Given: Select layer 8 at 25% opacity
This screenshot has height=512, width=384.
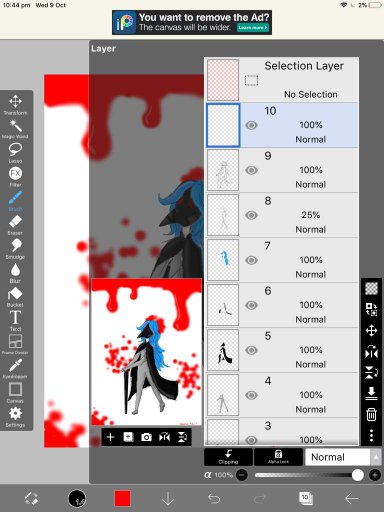Looking at the screenshot, I should 282,215.
